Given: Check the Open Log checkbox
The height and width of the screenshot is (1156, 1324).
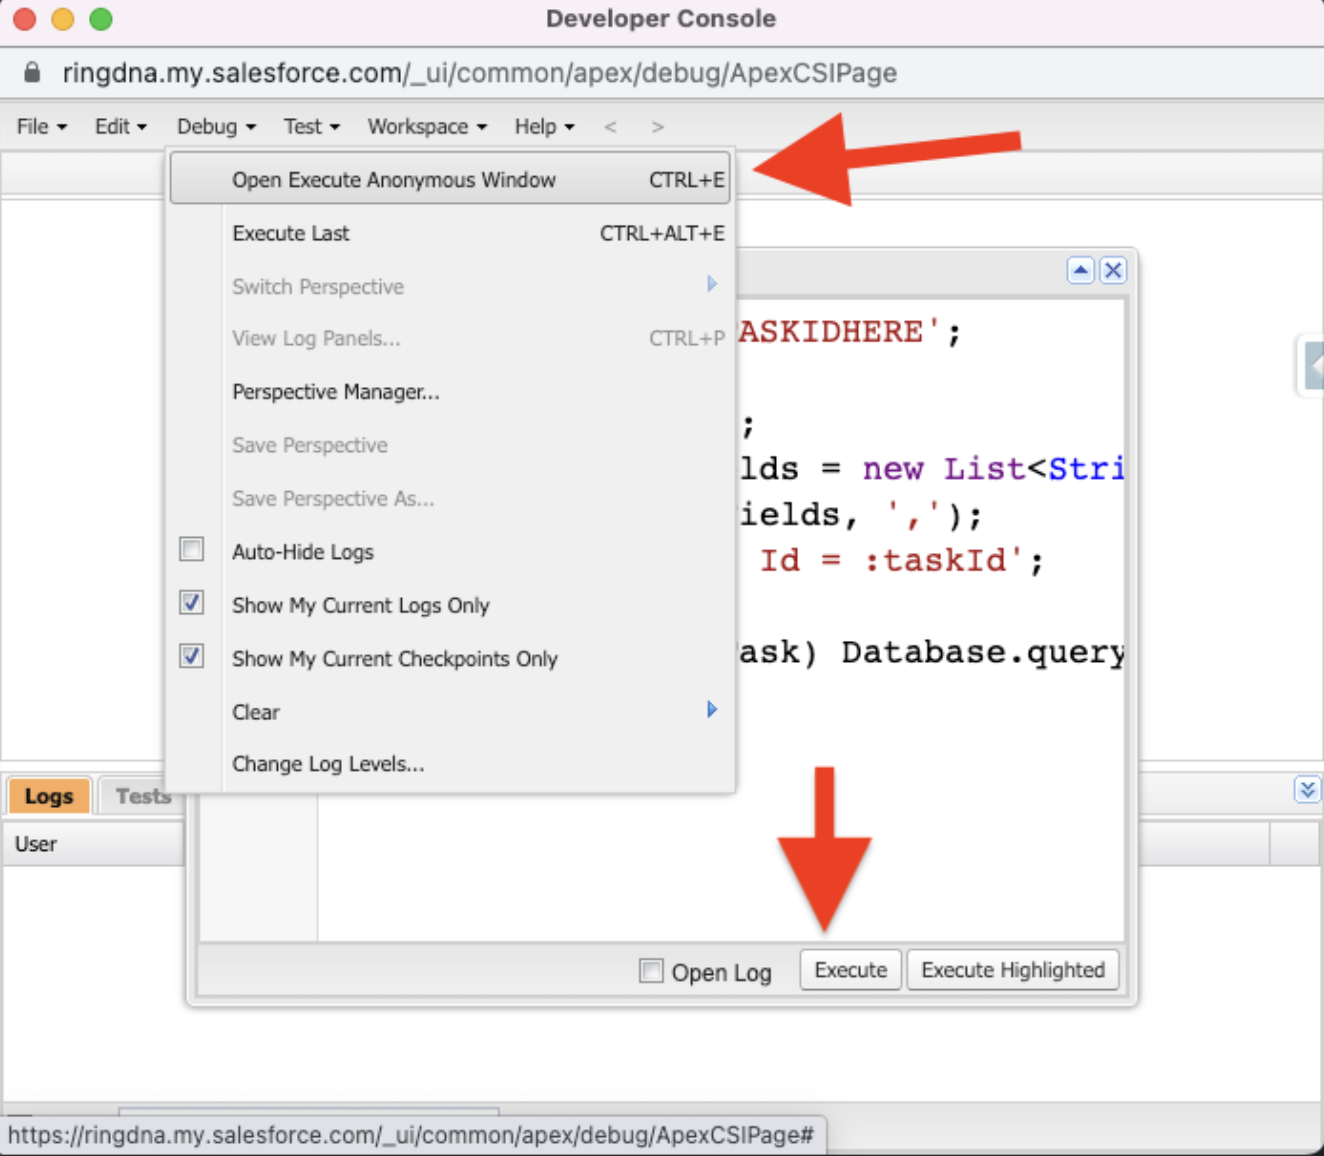Looking at the screenshot, I should pos(651,970).
